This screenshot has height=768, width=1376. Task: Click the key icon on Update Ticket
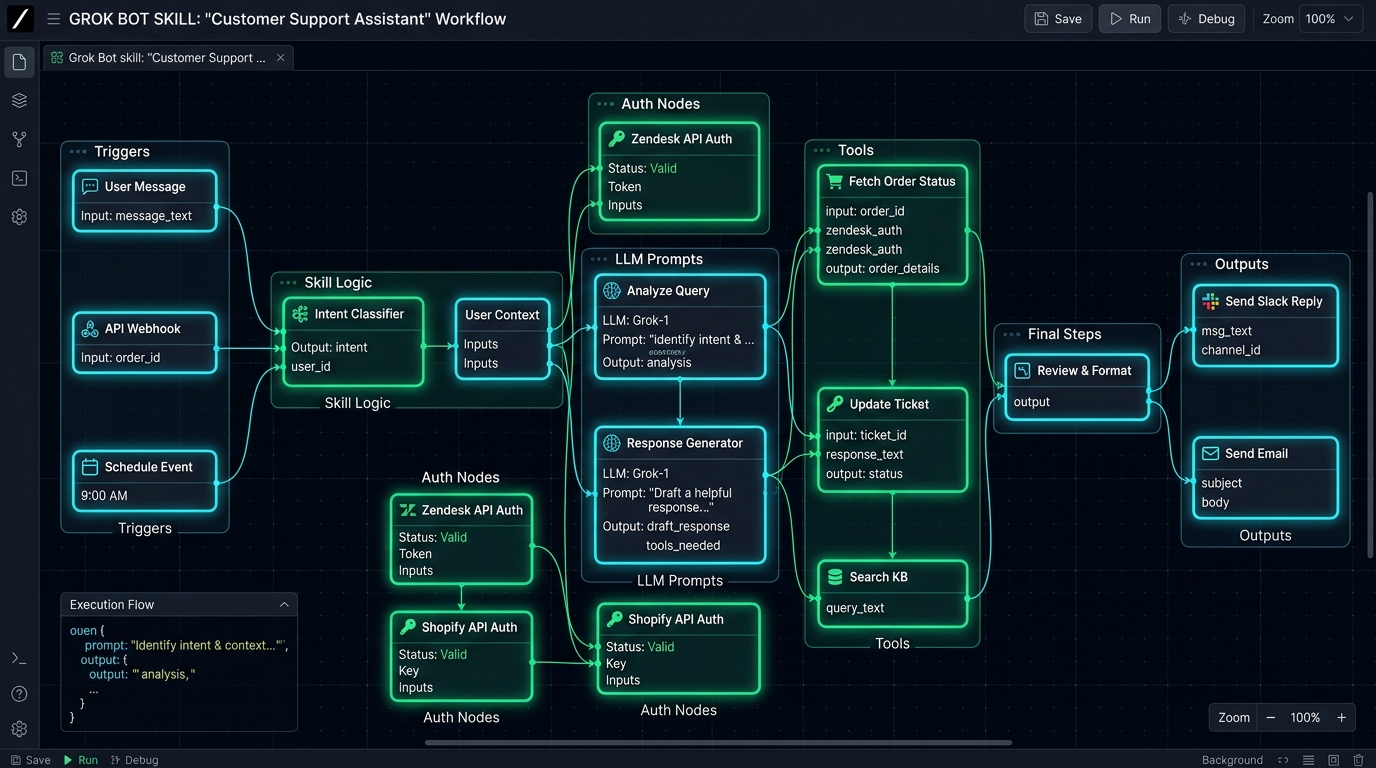[x=835, y=404]
